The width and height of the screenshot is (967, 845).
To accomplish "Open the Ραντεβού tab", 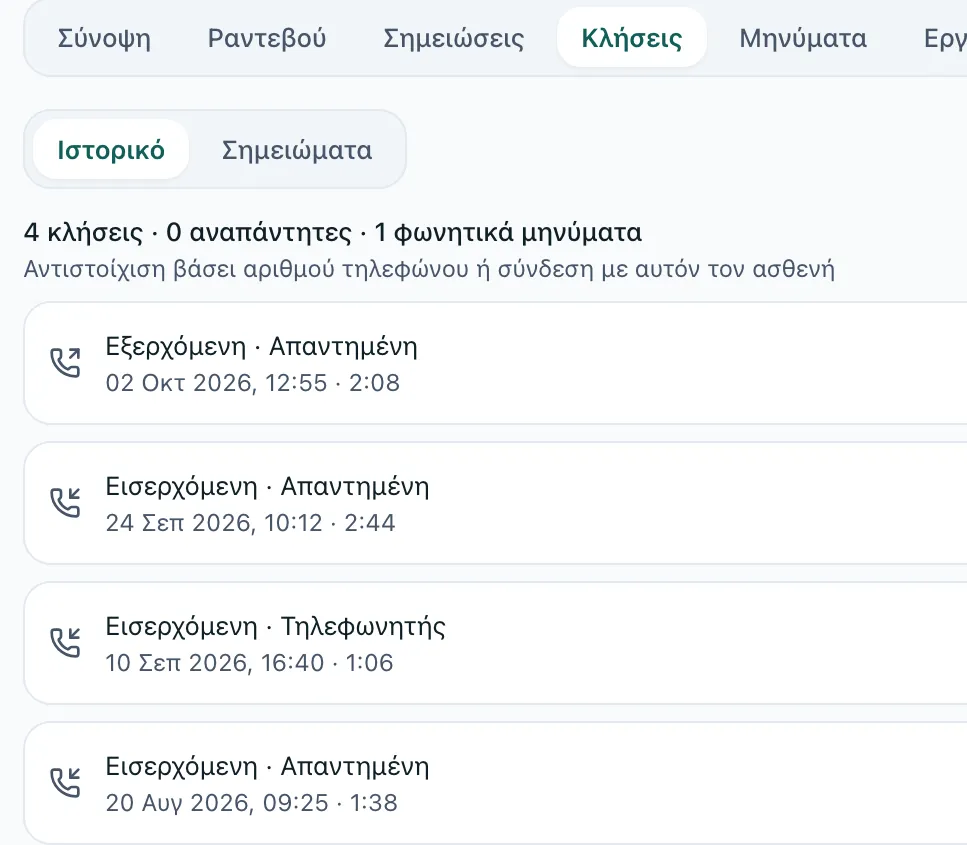I will coord(266,38).
